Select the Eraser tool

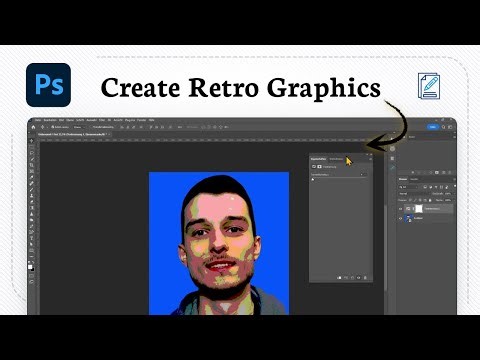[32, 201]
